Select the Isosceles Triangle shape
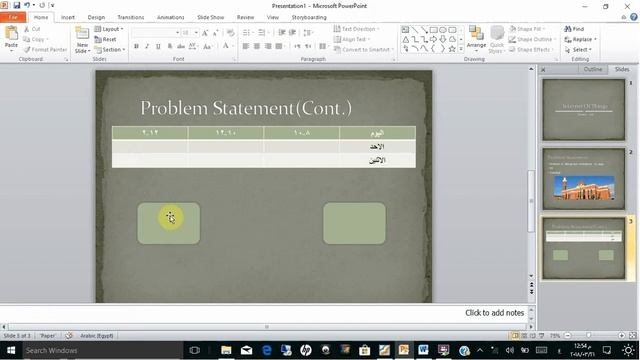 click(405, 39)
